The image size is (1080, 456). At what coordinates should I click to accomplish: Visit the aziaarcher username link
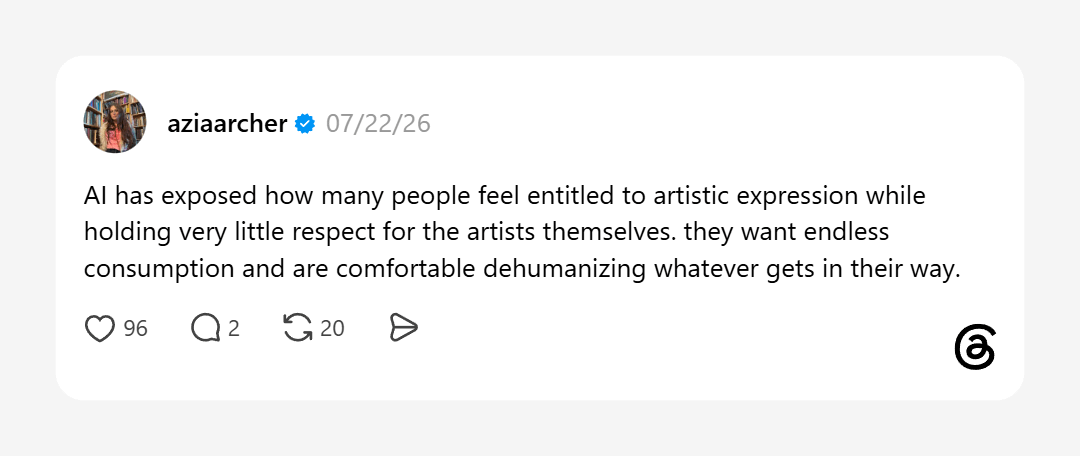coord(227,124)
